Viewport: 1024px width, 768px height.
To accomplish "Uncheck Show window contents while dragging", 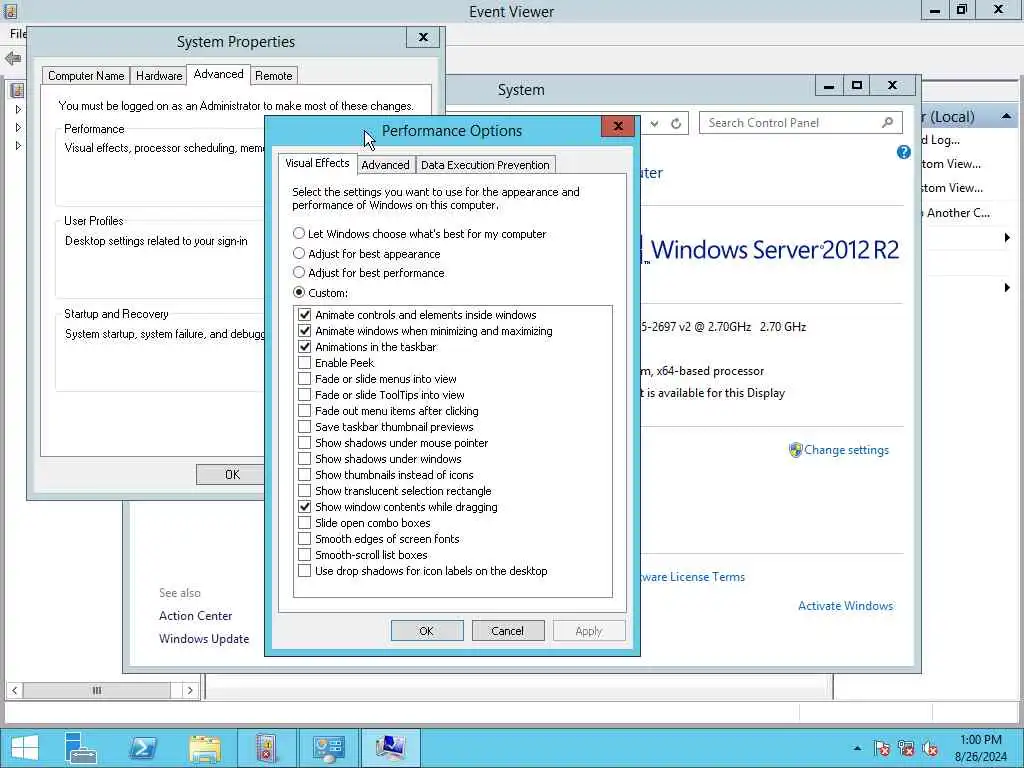I will coord(304,507).
